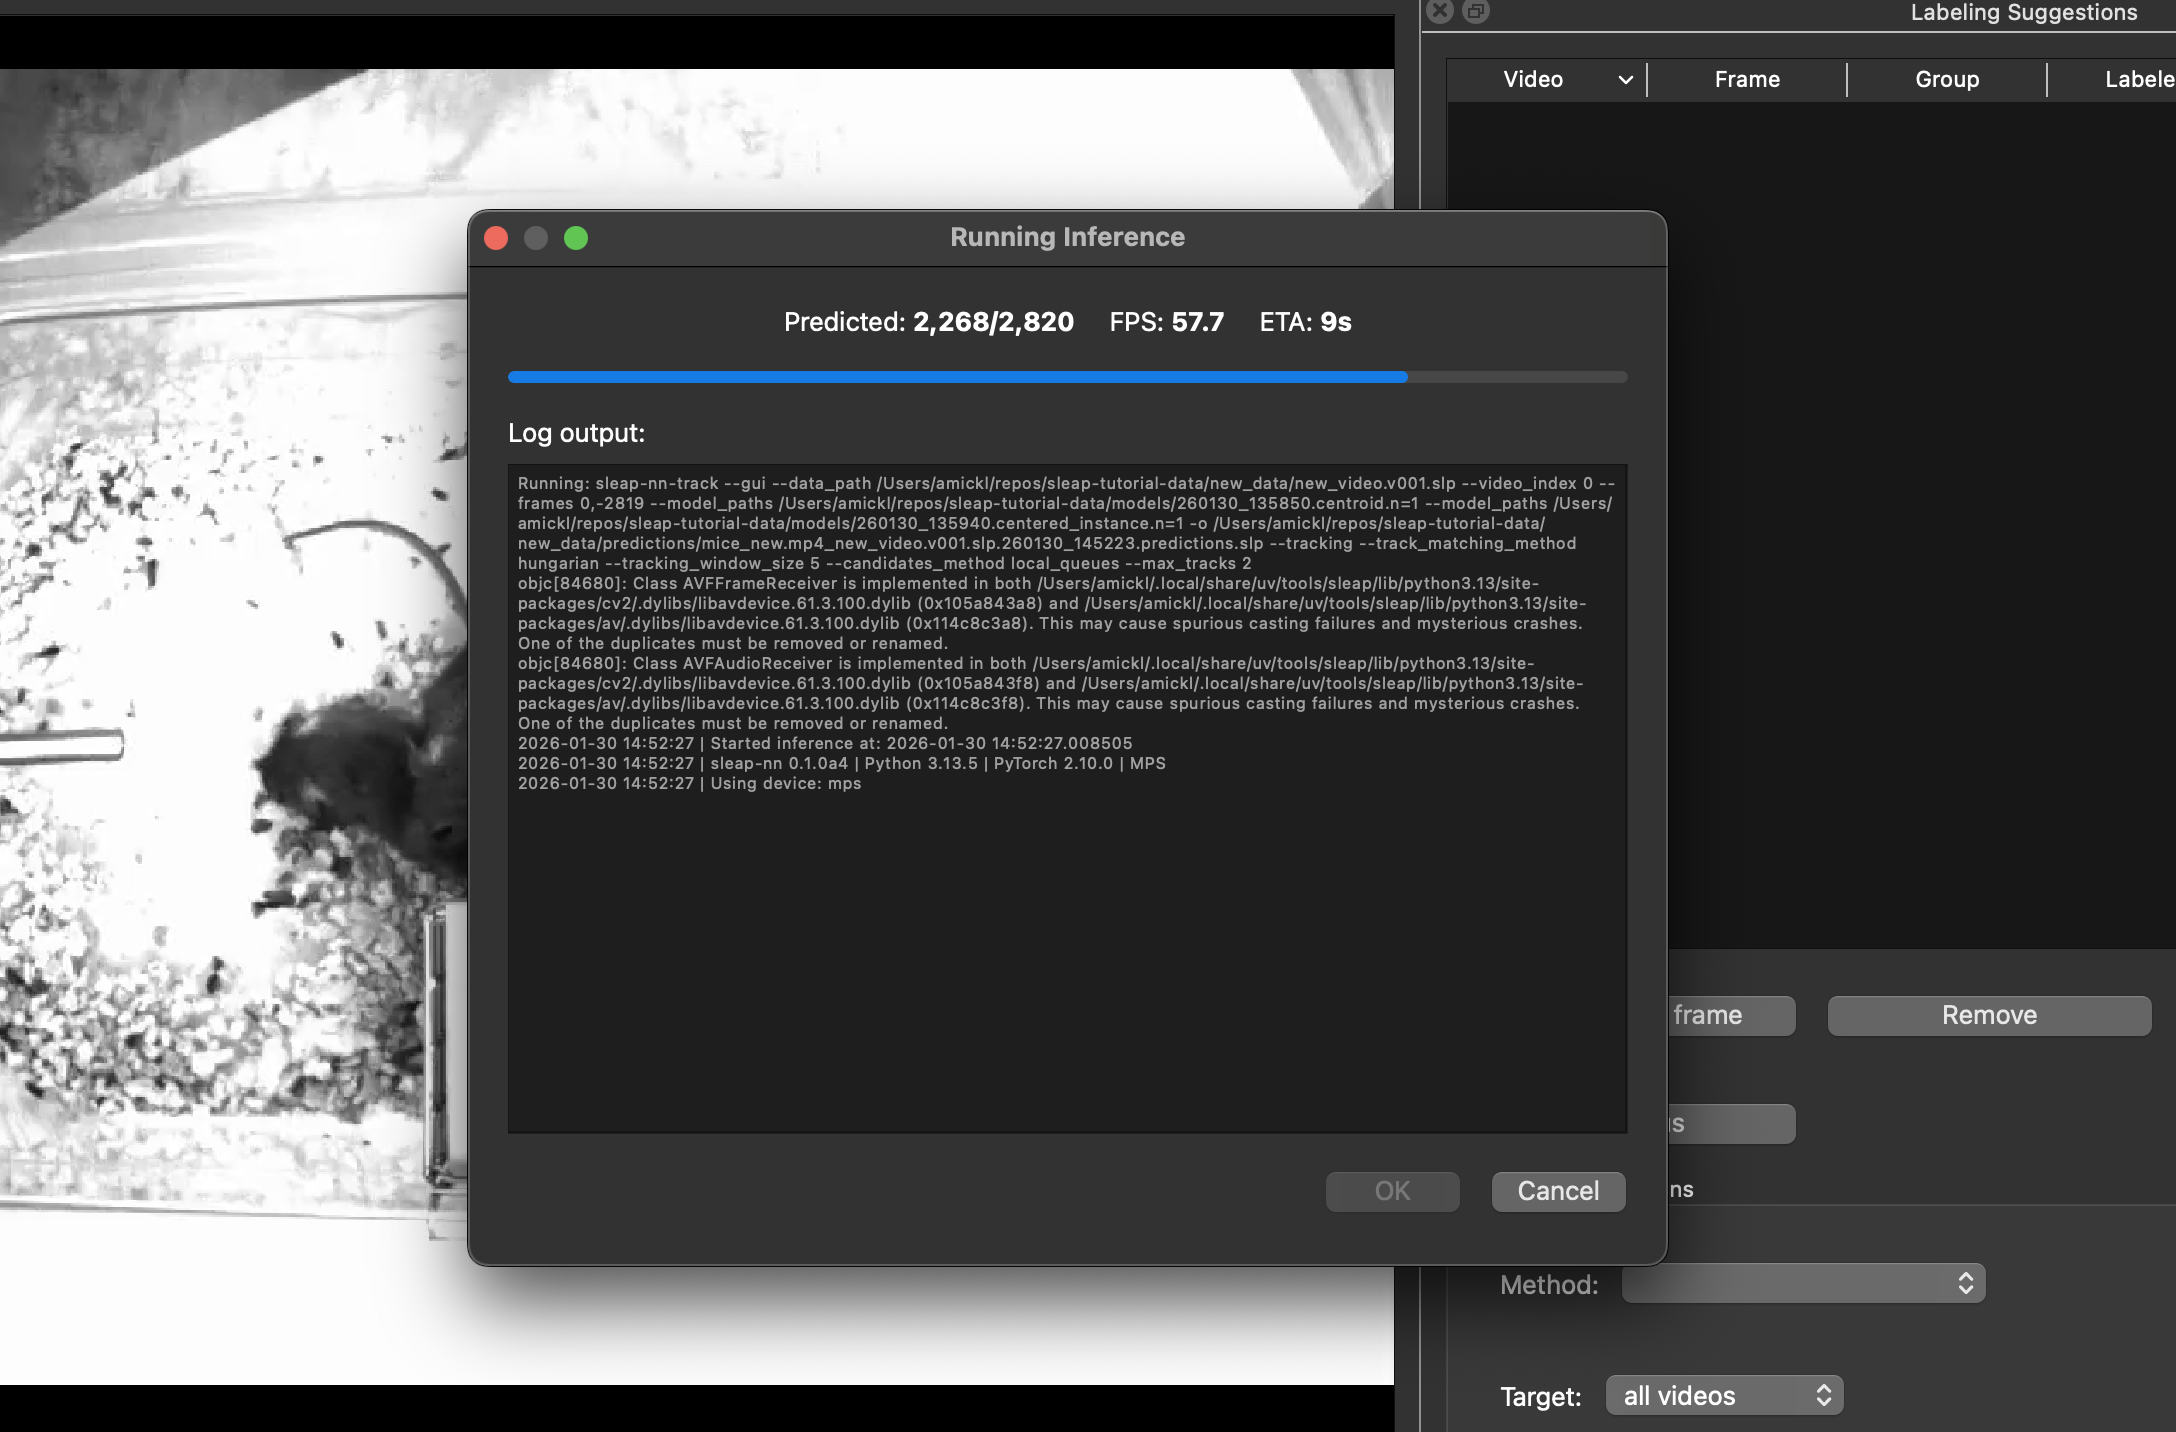Click the 'Started inference at' log line

point(825,743)
